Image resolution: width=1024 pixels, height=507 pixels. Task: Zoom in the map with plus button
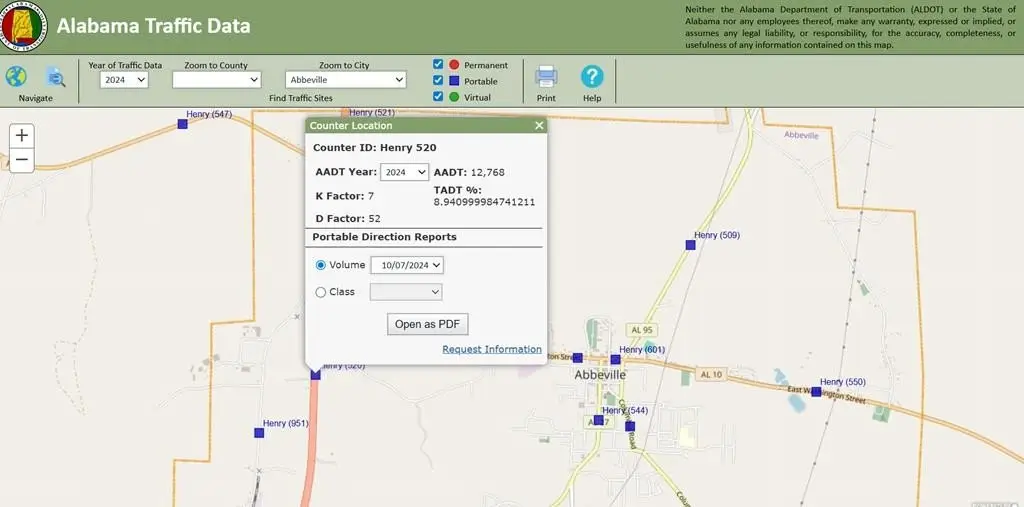tap(22, 136)
